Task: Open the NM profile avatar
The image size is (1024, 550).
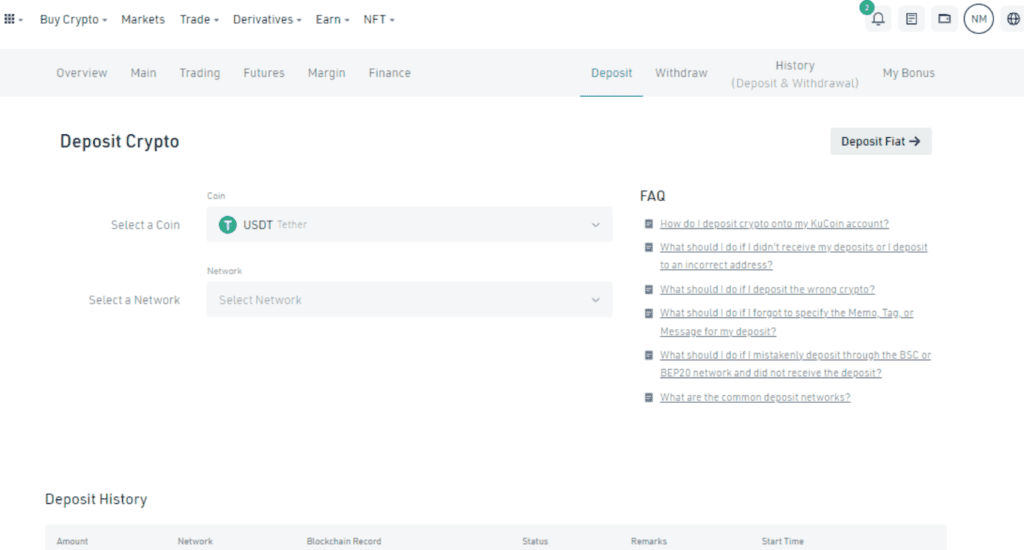Action: (x=978, y=19)
